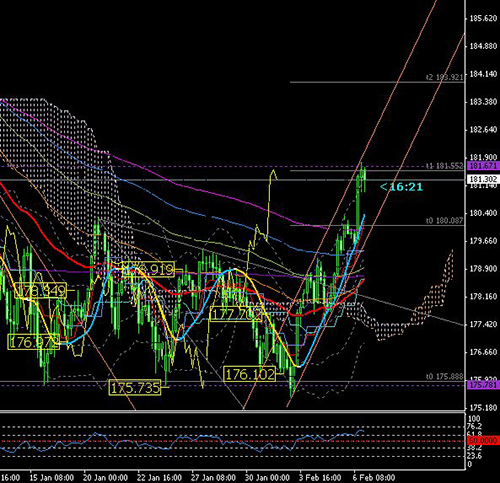Click the 175.735 price label box
The width and height of the screenshot is (500, 483).
[135, 388]
